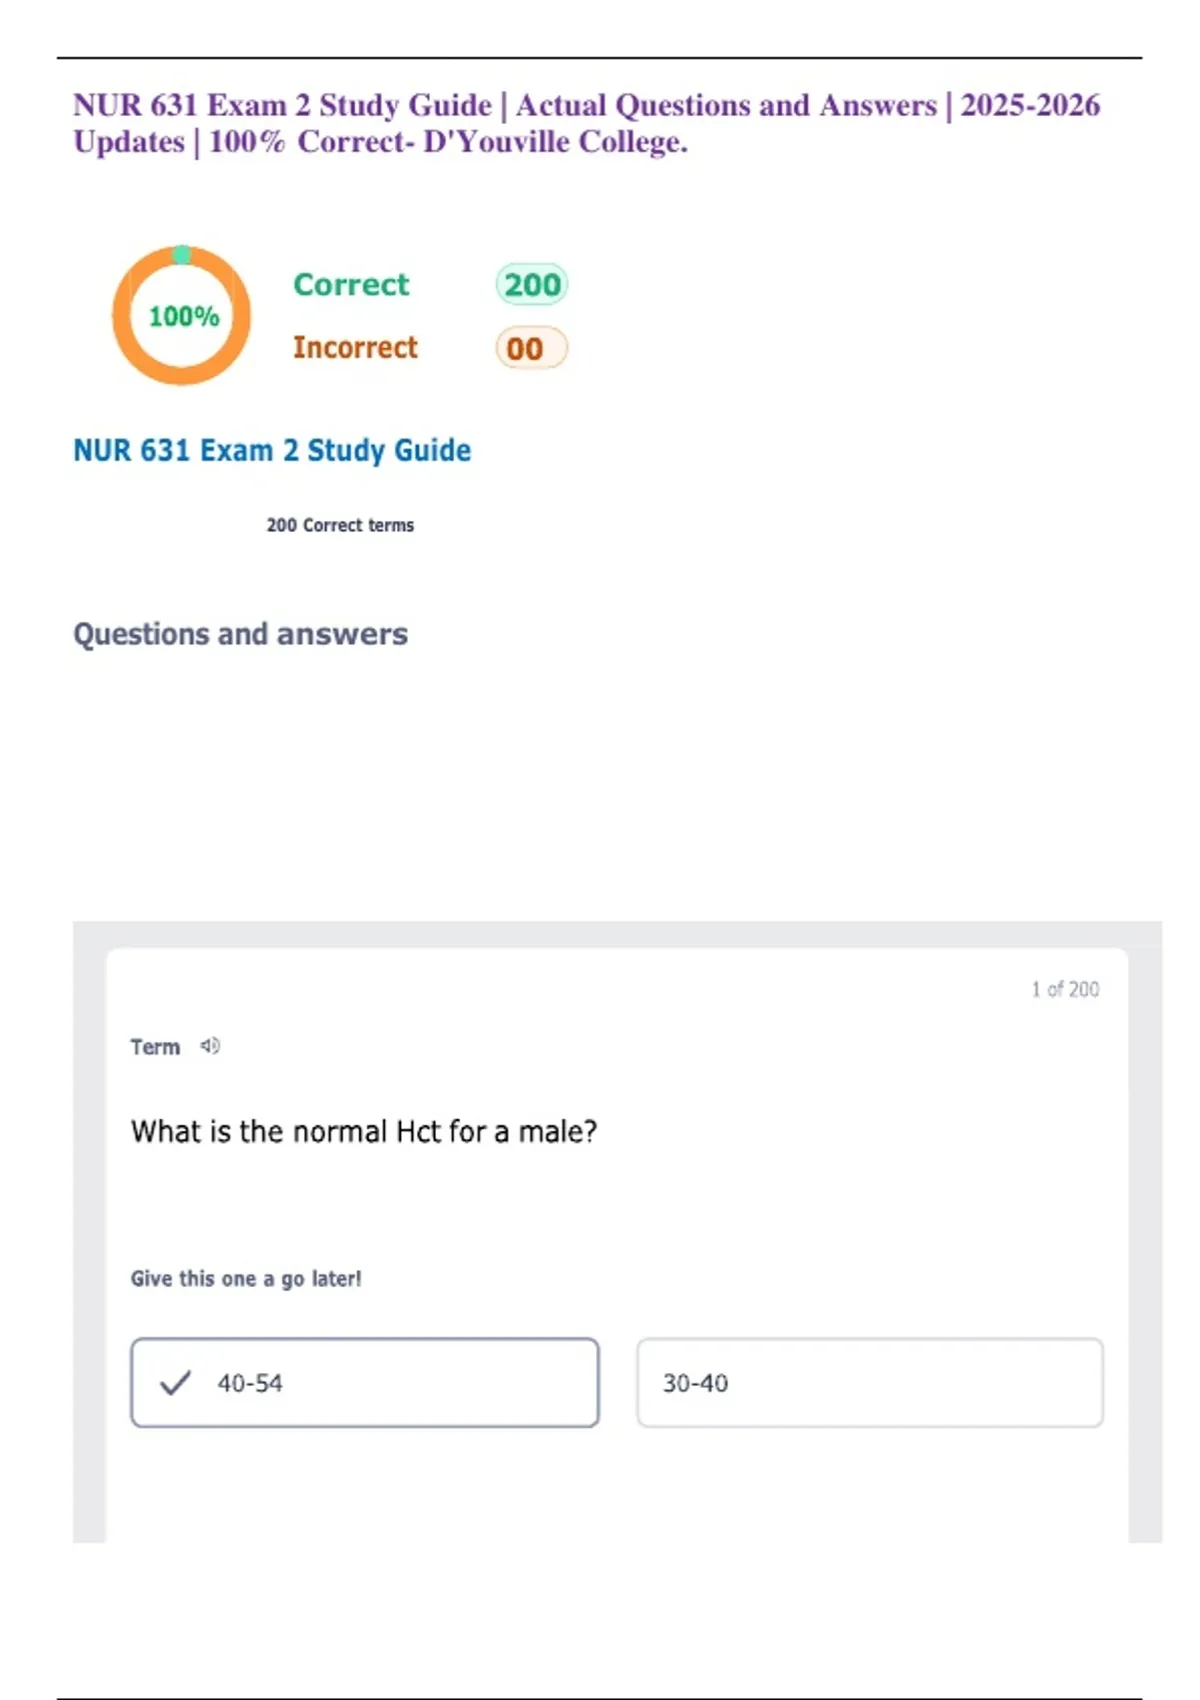Select the '200 Correct terms' label
Image resolution: width=1200 pixels, height=1700 pixels.
340,525
